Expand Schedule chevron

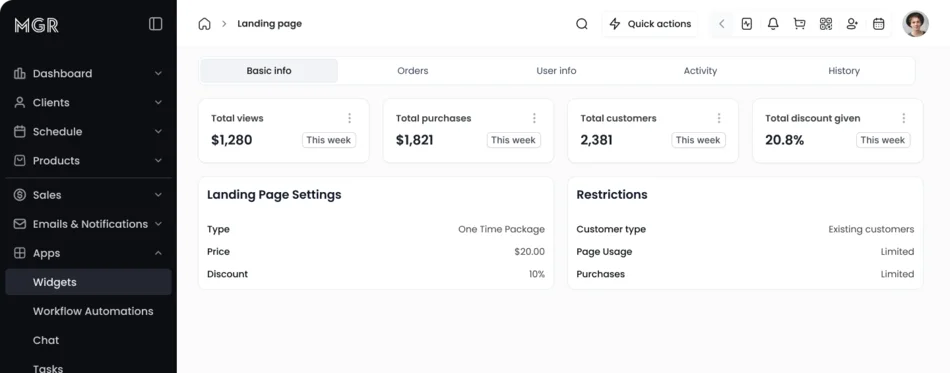158,131
